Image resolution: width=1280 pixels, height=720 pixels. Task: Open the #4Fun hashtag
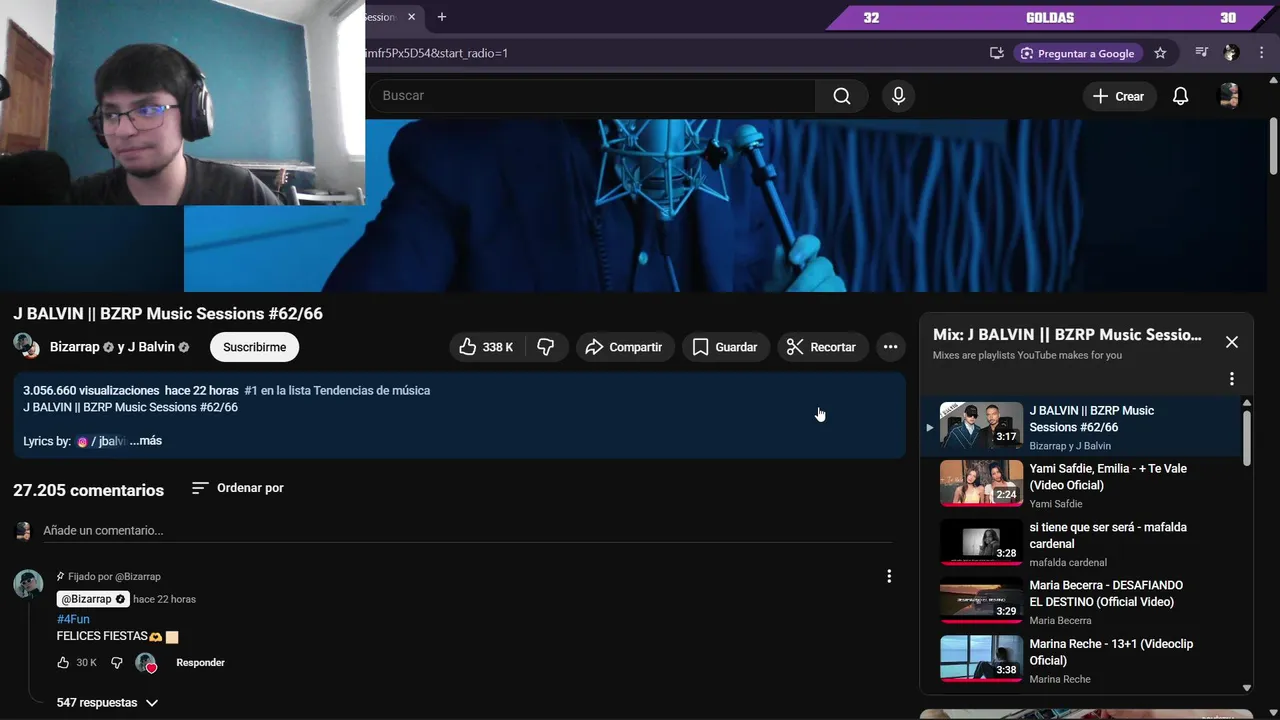click(x=73, y=619)
